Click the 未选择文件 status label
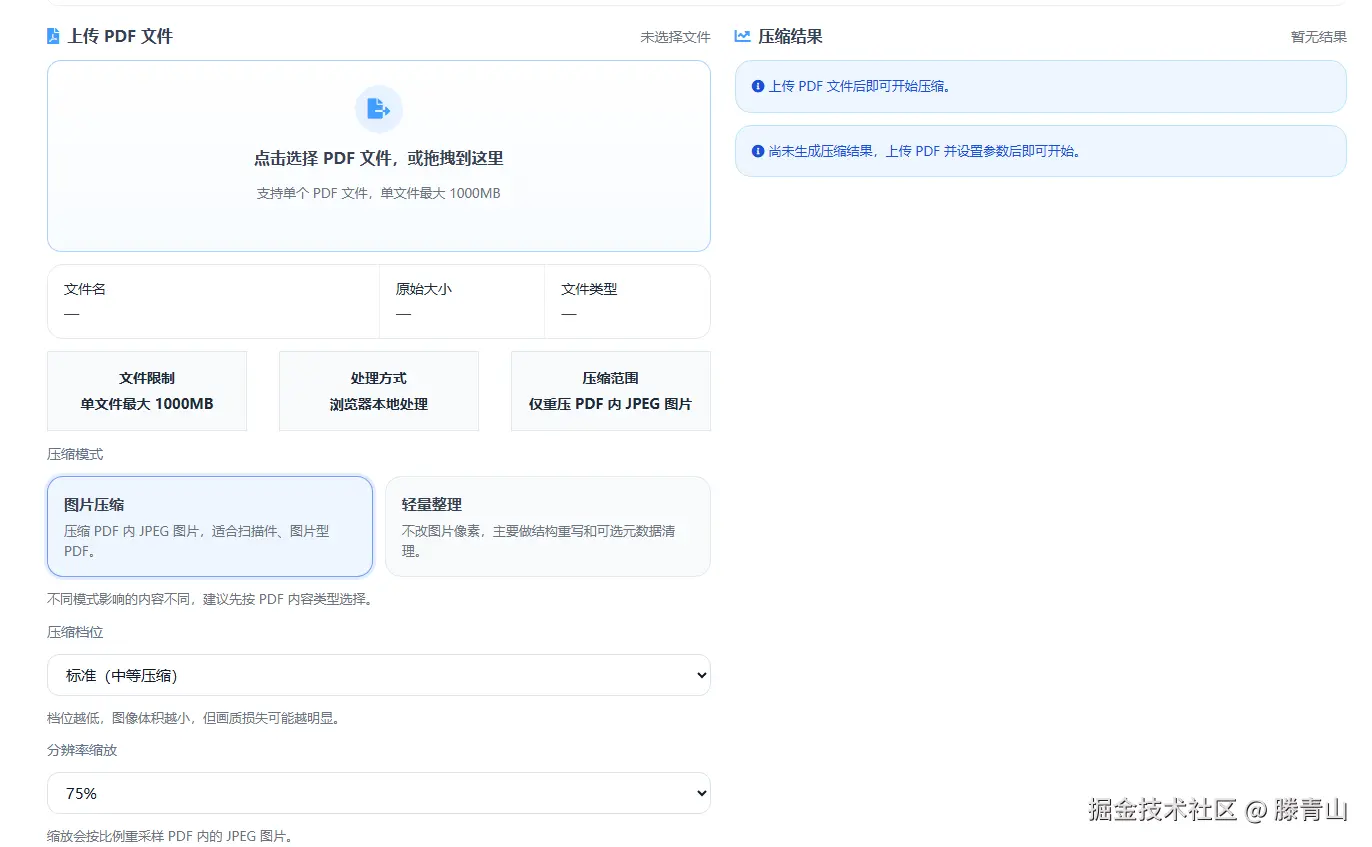Viewport: 1372px width, 847px height. (x=675, y=35)
